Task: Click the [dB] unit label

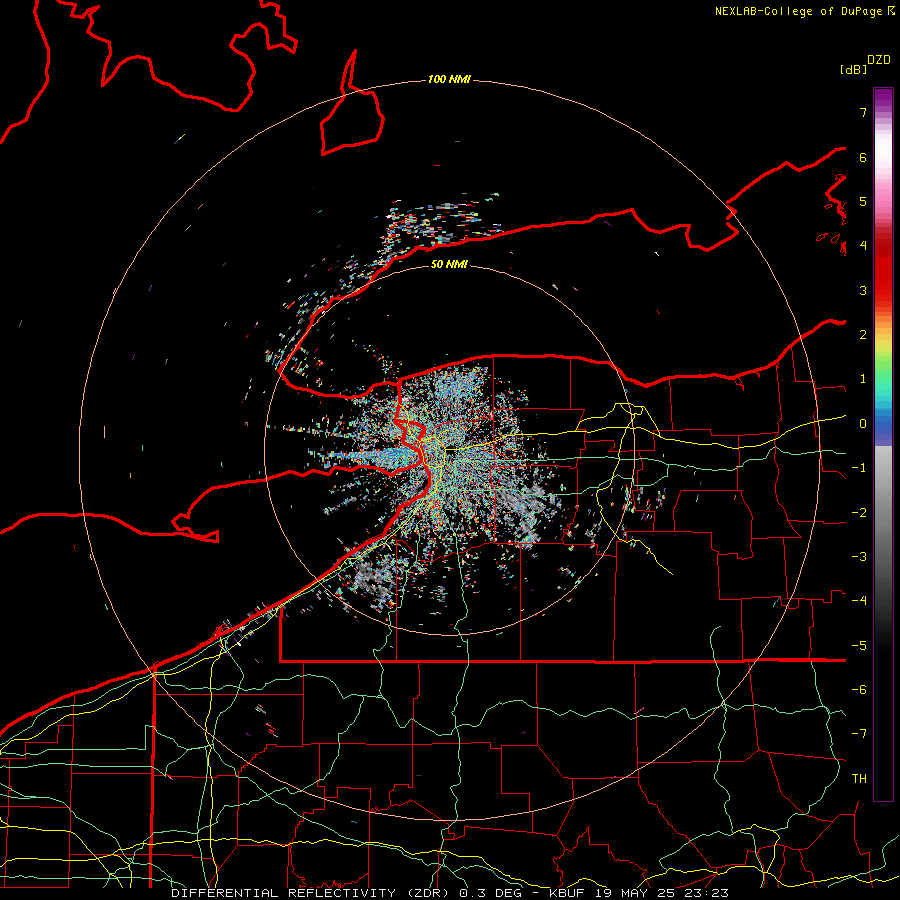Action: pos(853,69)
